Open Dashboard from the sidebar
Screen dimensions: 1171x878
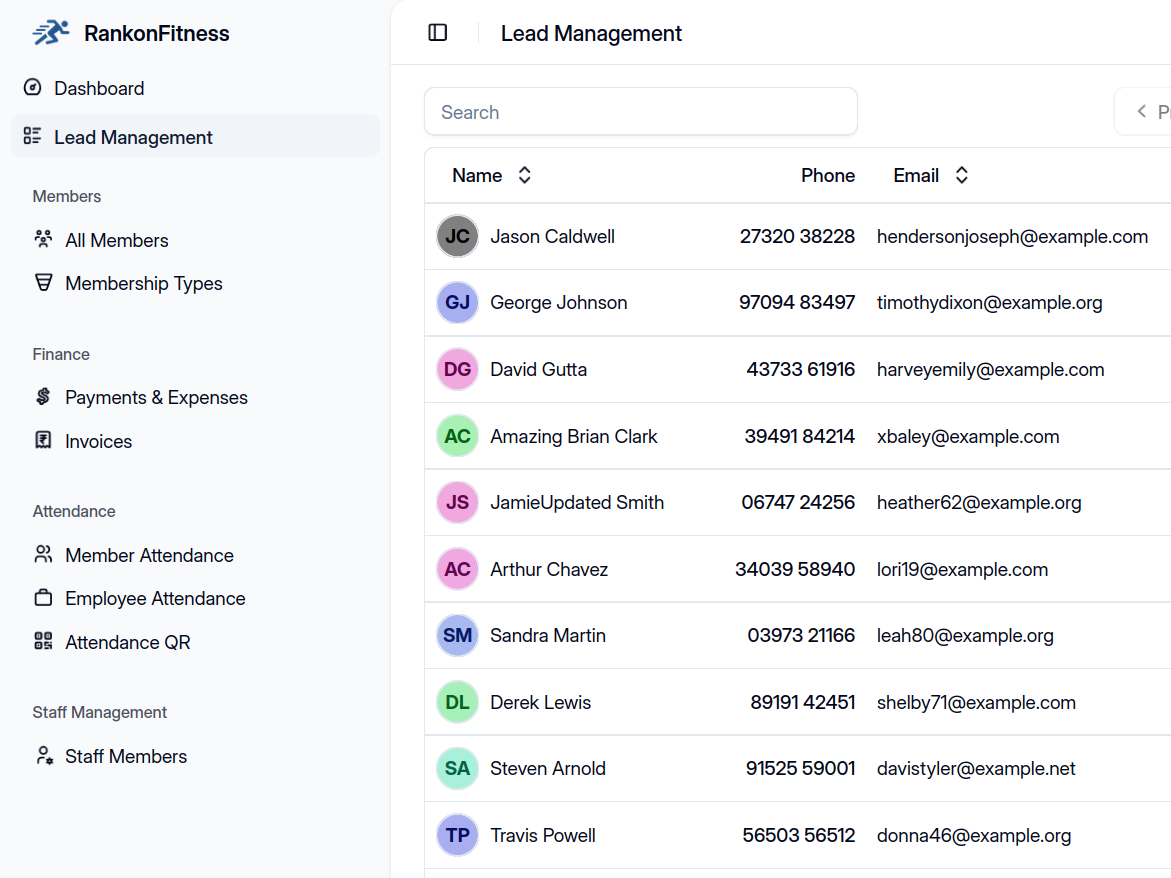click(x=196, y=88)
